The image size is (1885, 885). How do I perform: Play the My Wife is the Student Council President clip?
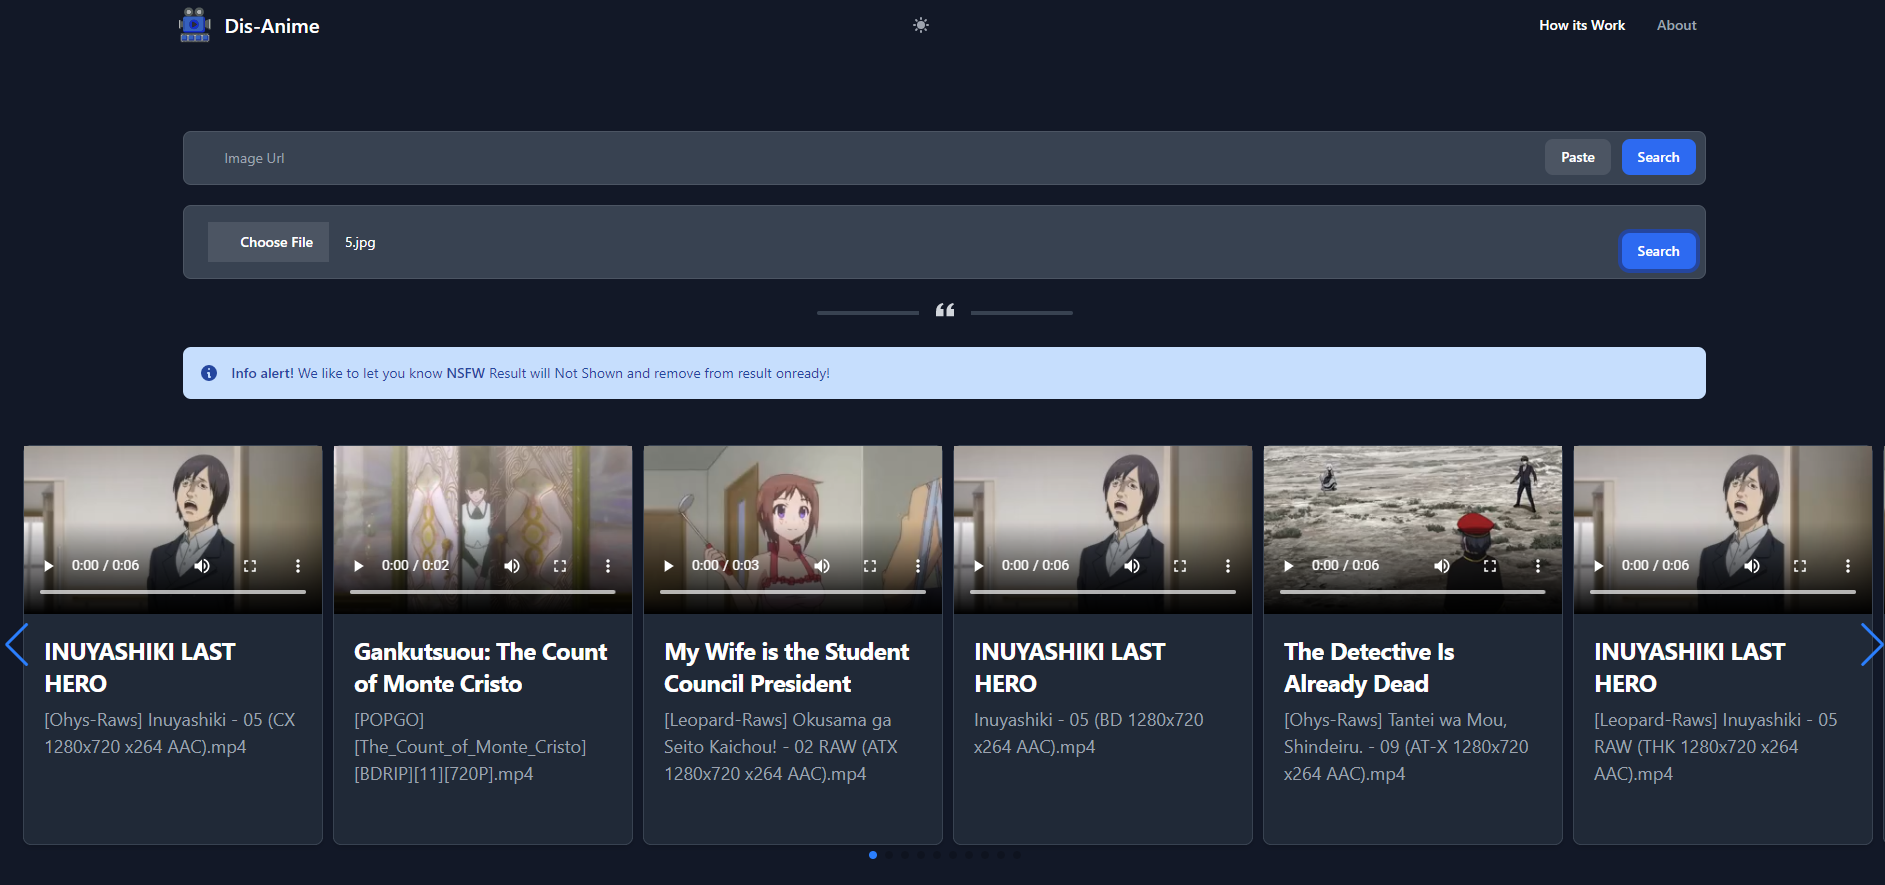(668, 566)
